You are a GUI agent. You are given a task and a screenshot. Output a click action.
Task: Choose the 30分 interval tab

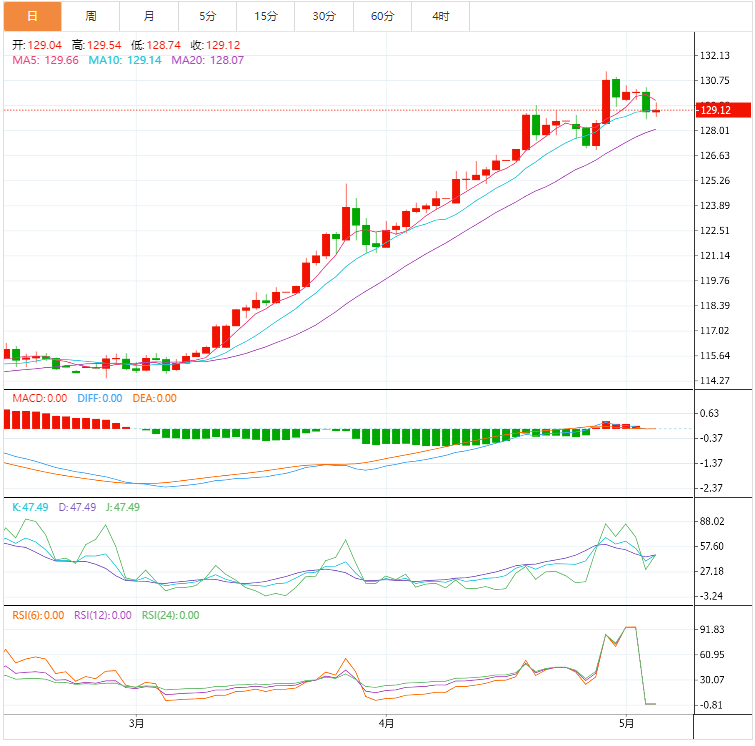coord(324,16)
